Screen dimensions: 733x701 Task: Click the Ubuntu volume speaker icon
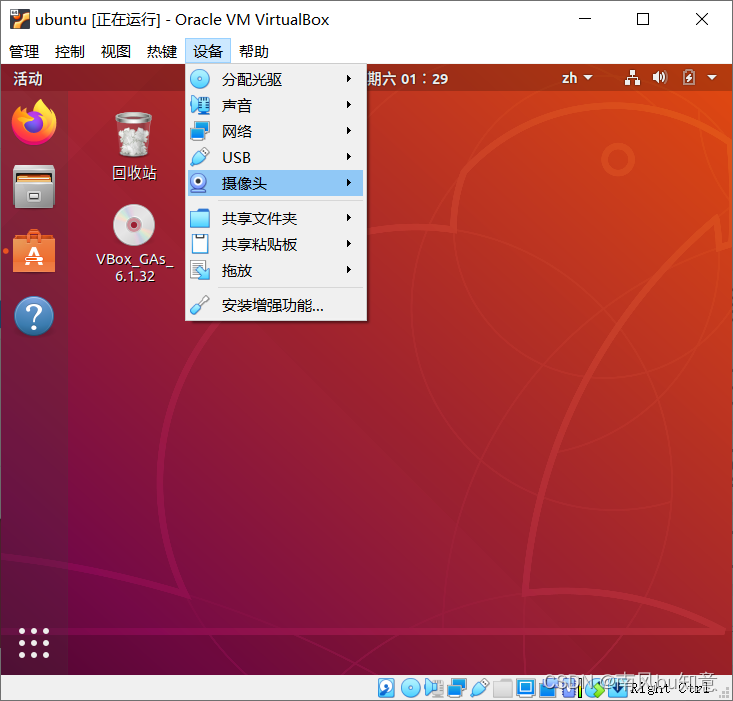click(660, 77)
